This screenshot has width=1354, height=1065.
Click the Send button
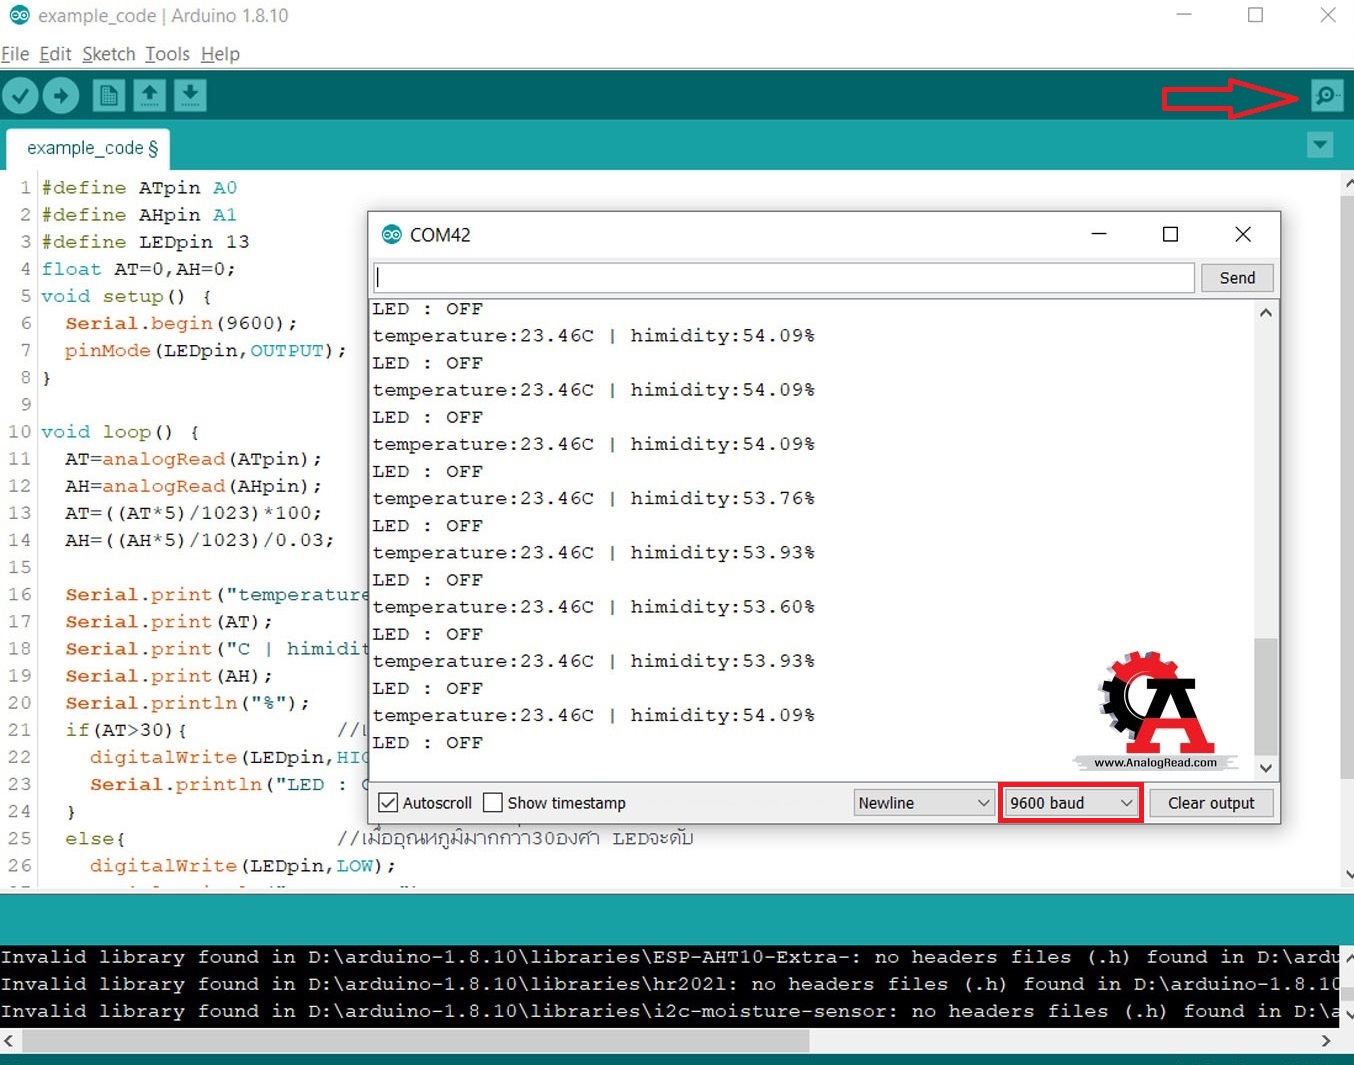point(1237,278)
